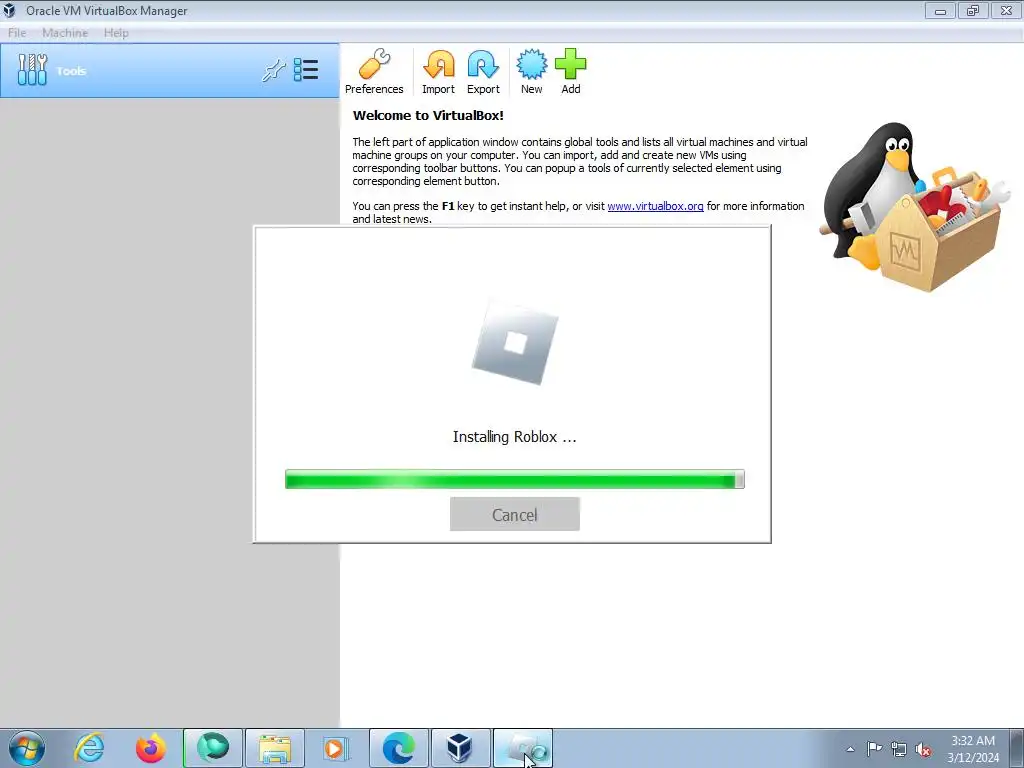Click the 'Installing Roblox ...' text

515,437
